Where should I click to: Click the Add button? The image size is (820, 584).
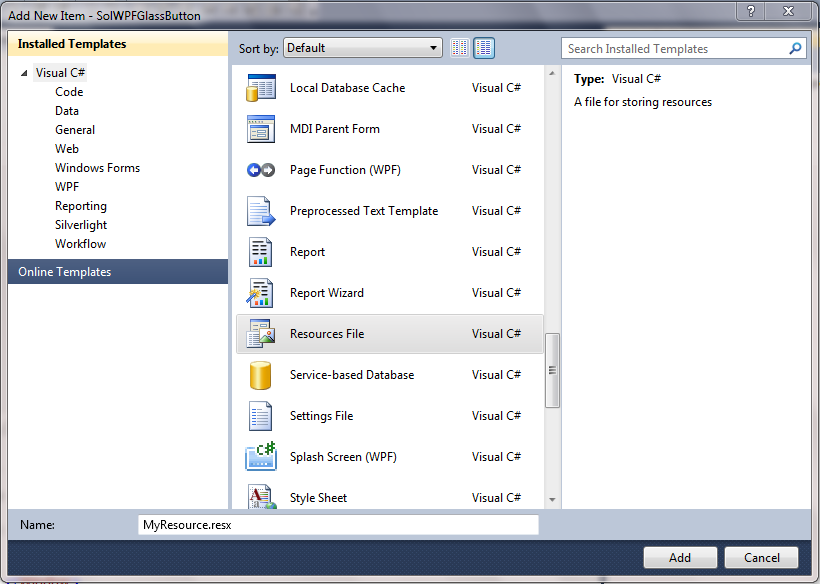[680, 557]
